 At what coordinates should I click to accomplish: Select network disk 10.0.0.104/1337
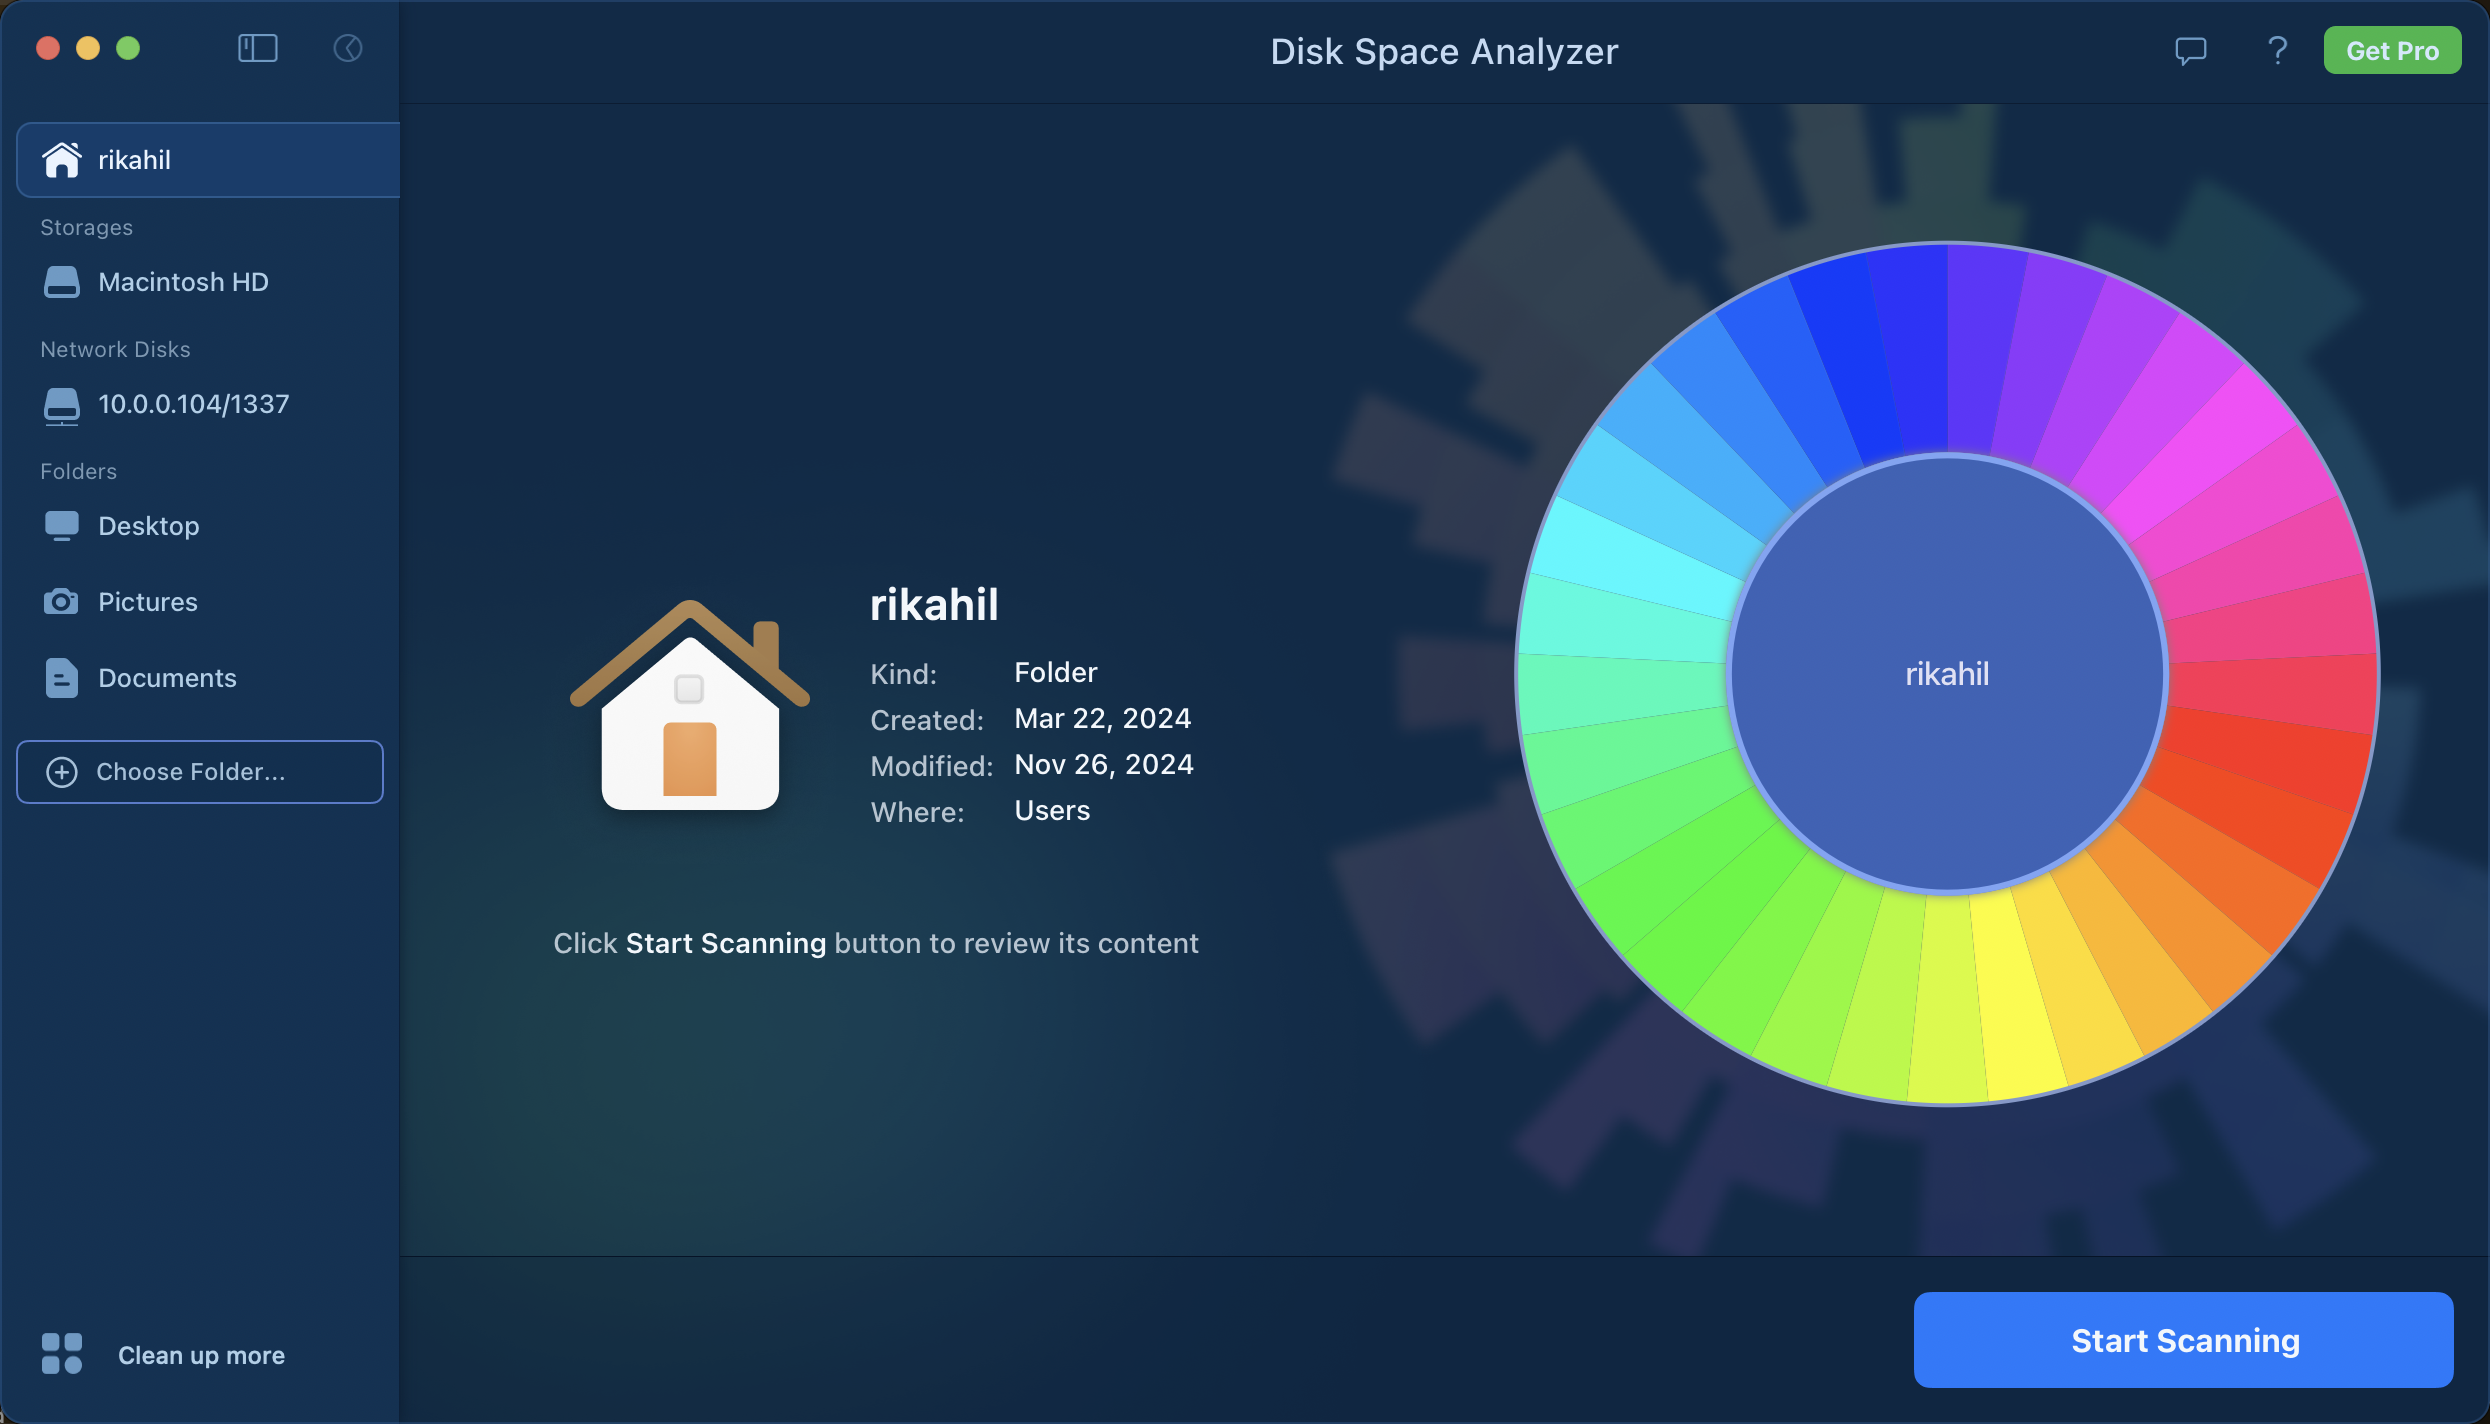(193, 404)
